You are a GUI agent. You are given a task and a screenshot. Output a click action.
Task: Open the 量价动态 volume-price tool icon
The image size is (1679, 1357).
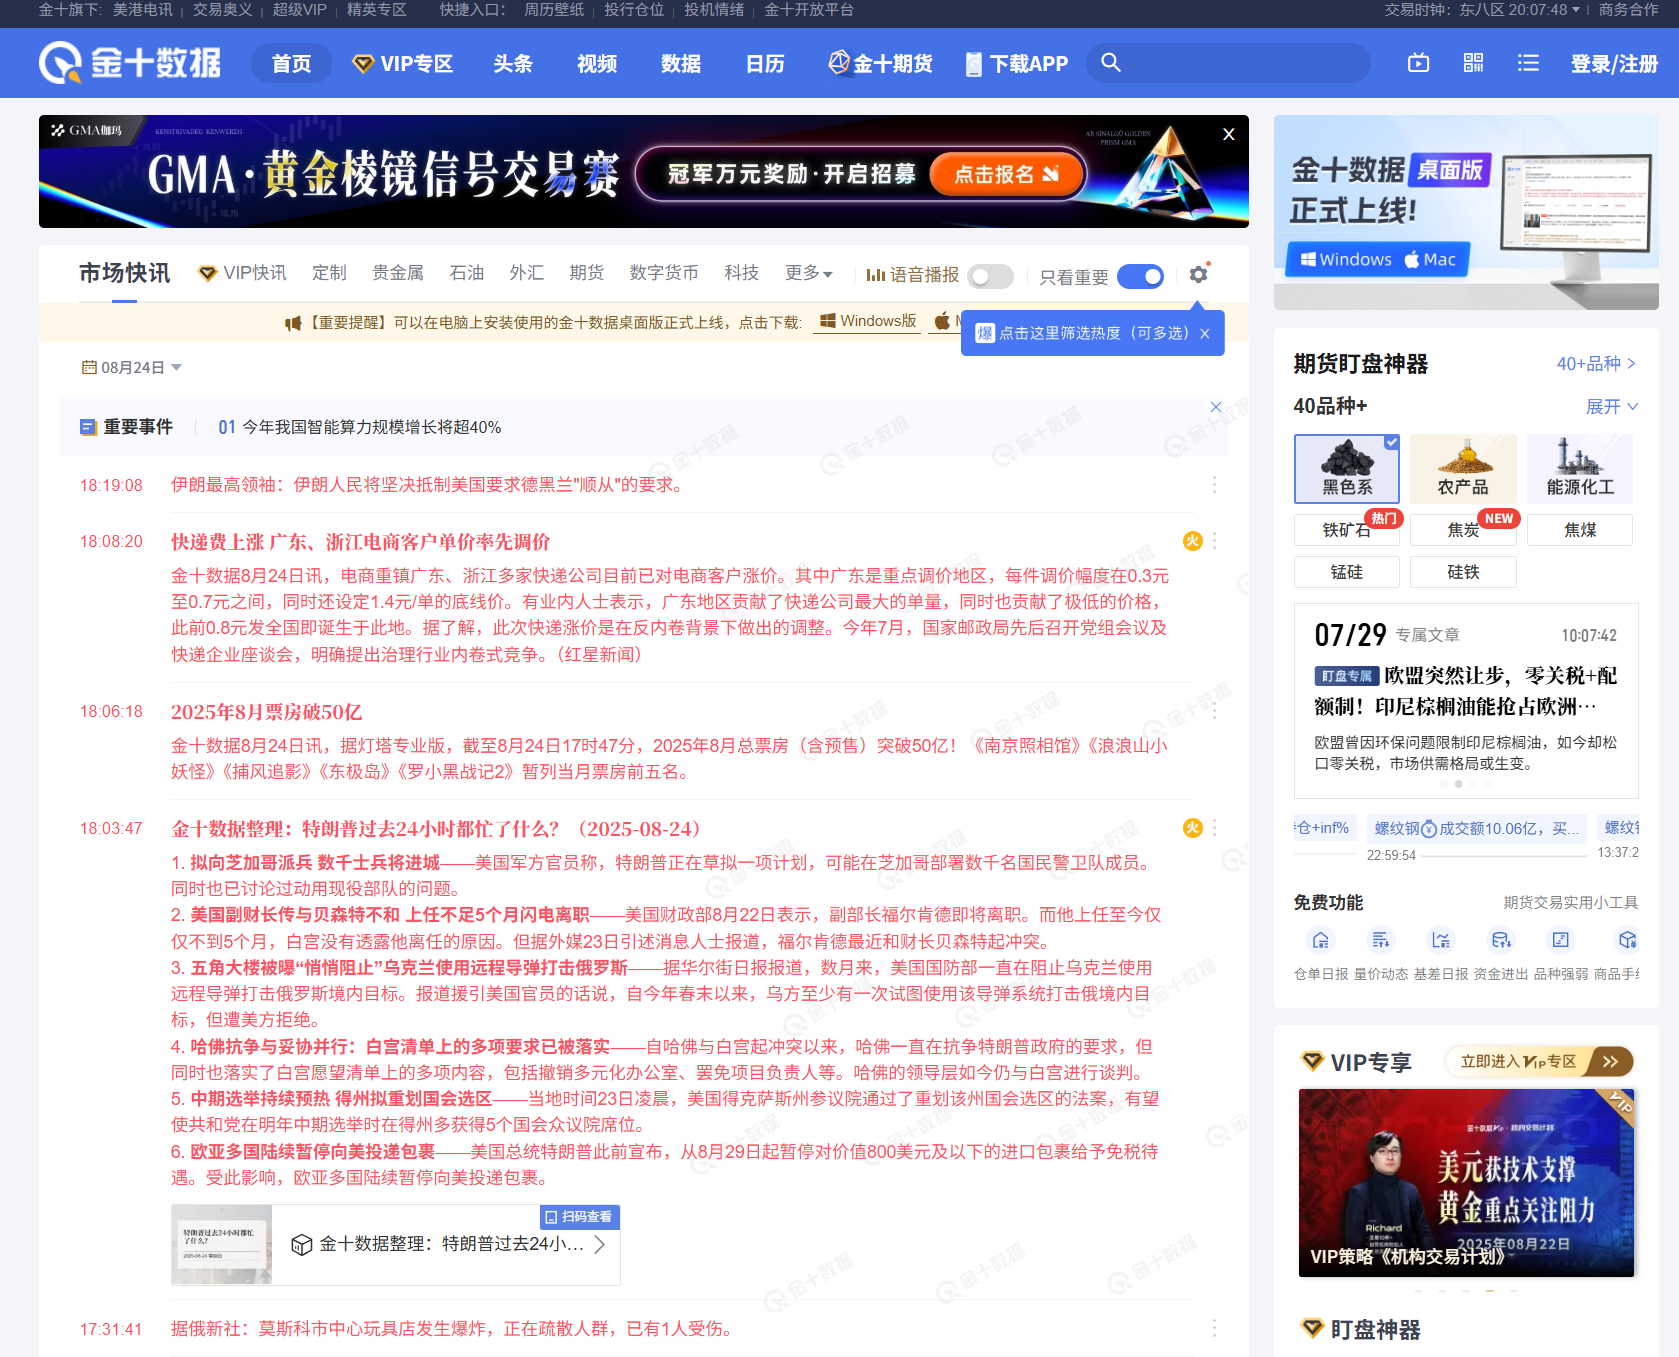click(1381, 940)
